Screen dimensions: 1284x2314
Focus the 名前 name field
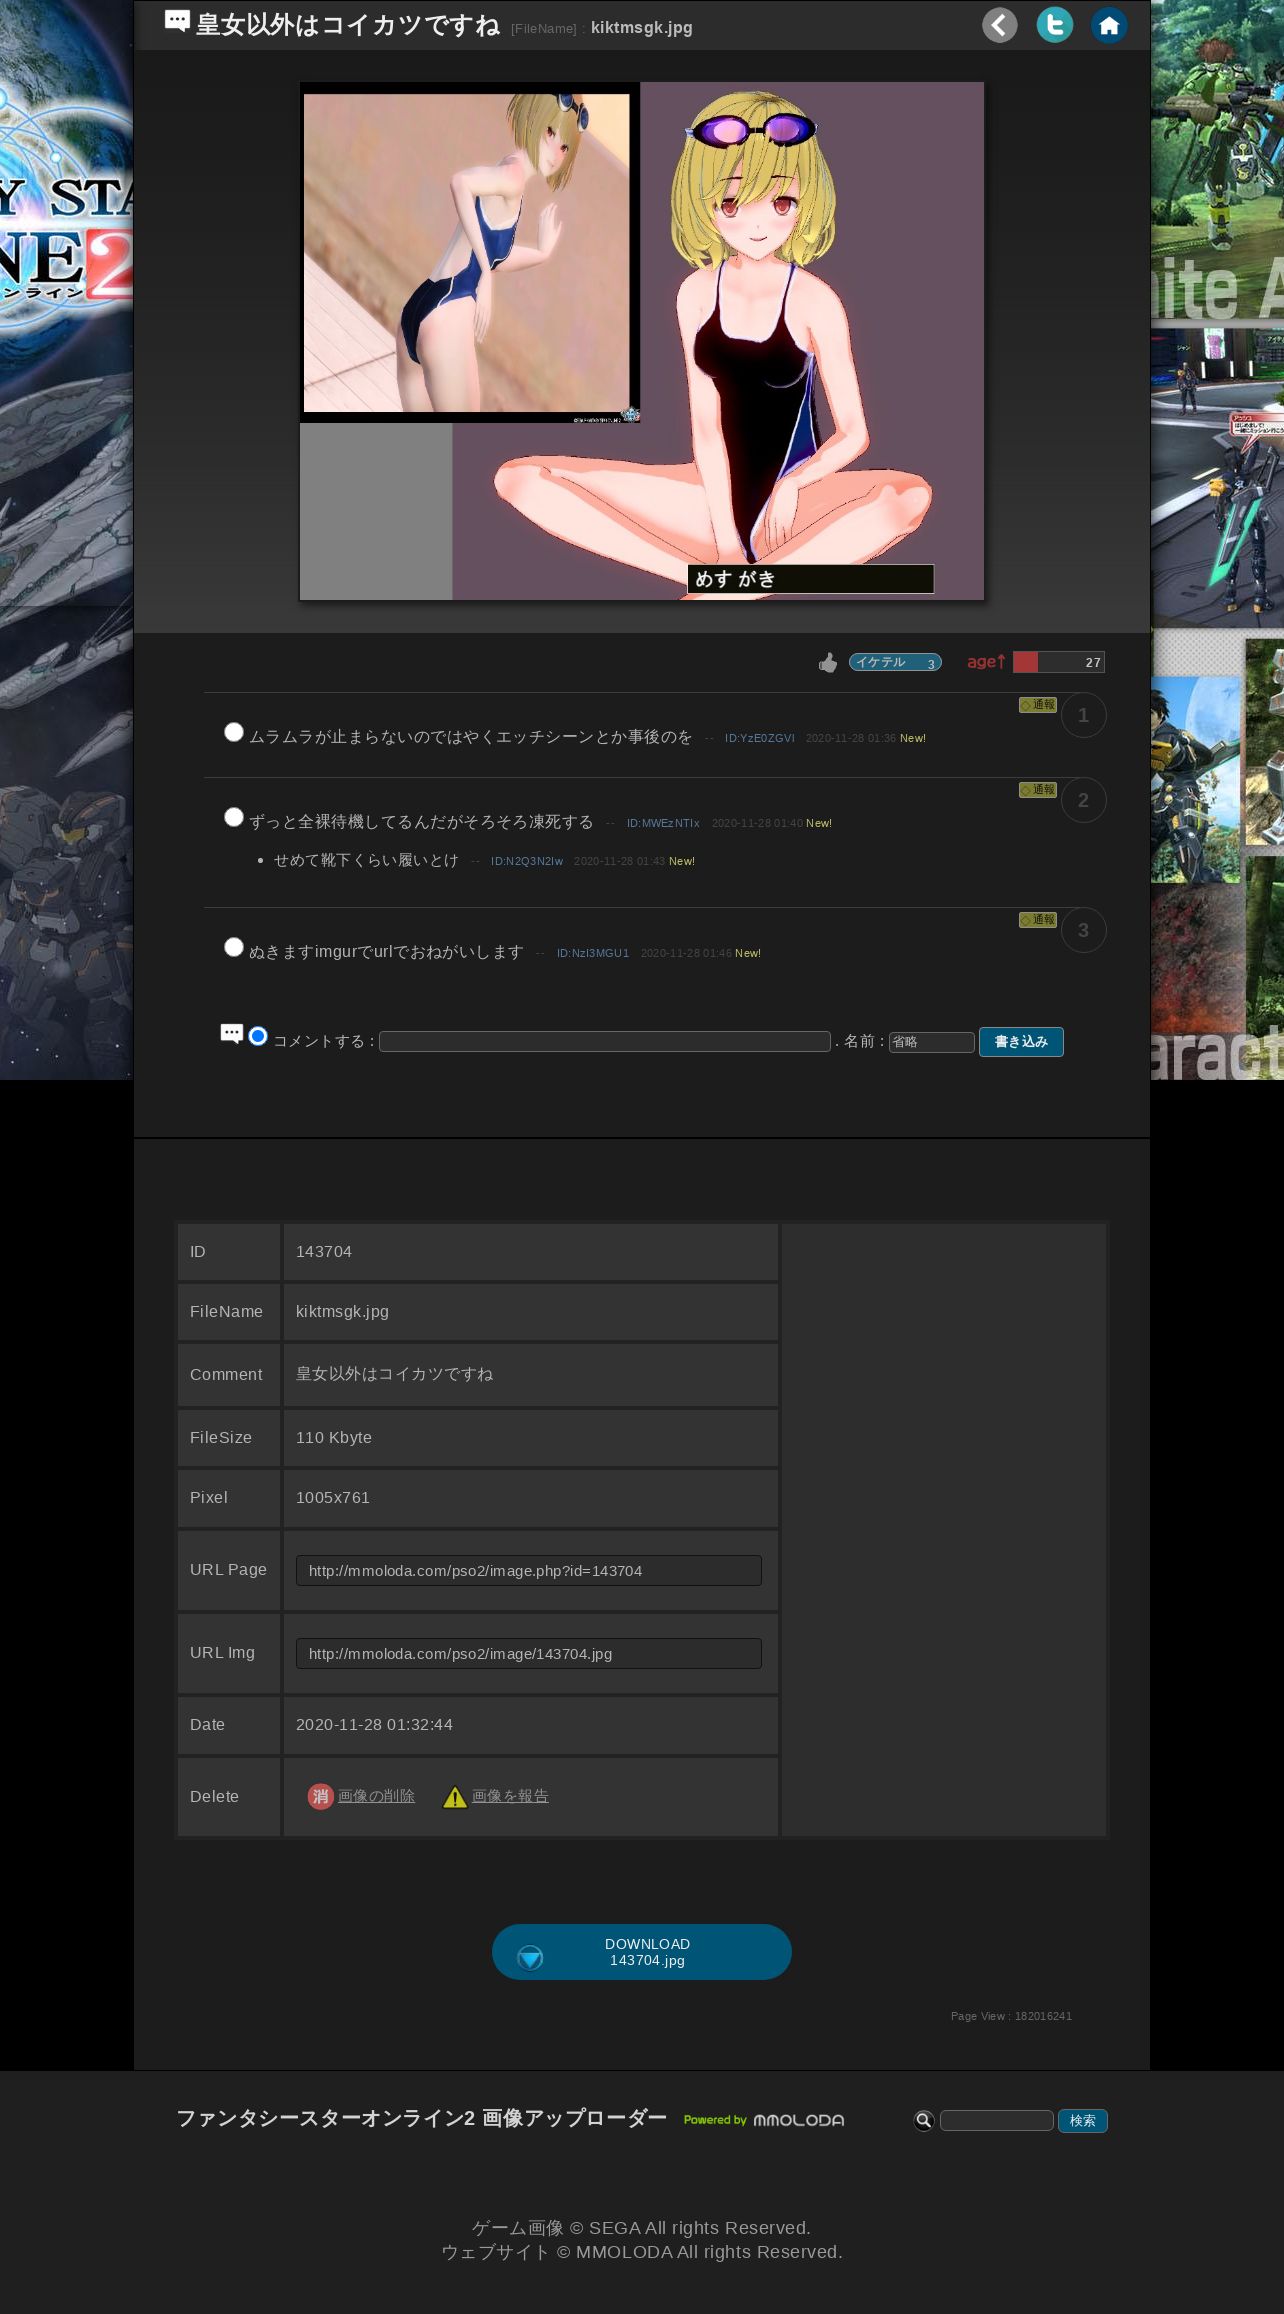tap(932, 1042)
